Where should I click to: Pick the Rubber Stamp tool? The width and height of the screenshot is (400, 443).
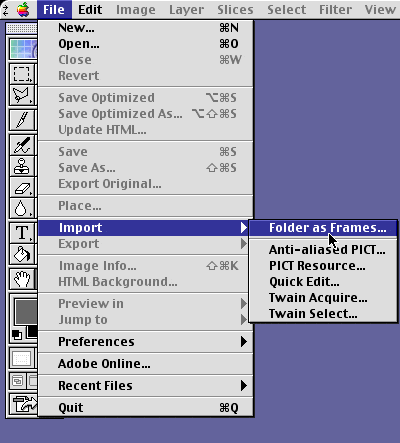tap(22, 166)
